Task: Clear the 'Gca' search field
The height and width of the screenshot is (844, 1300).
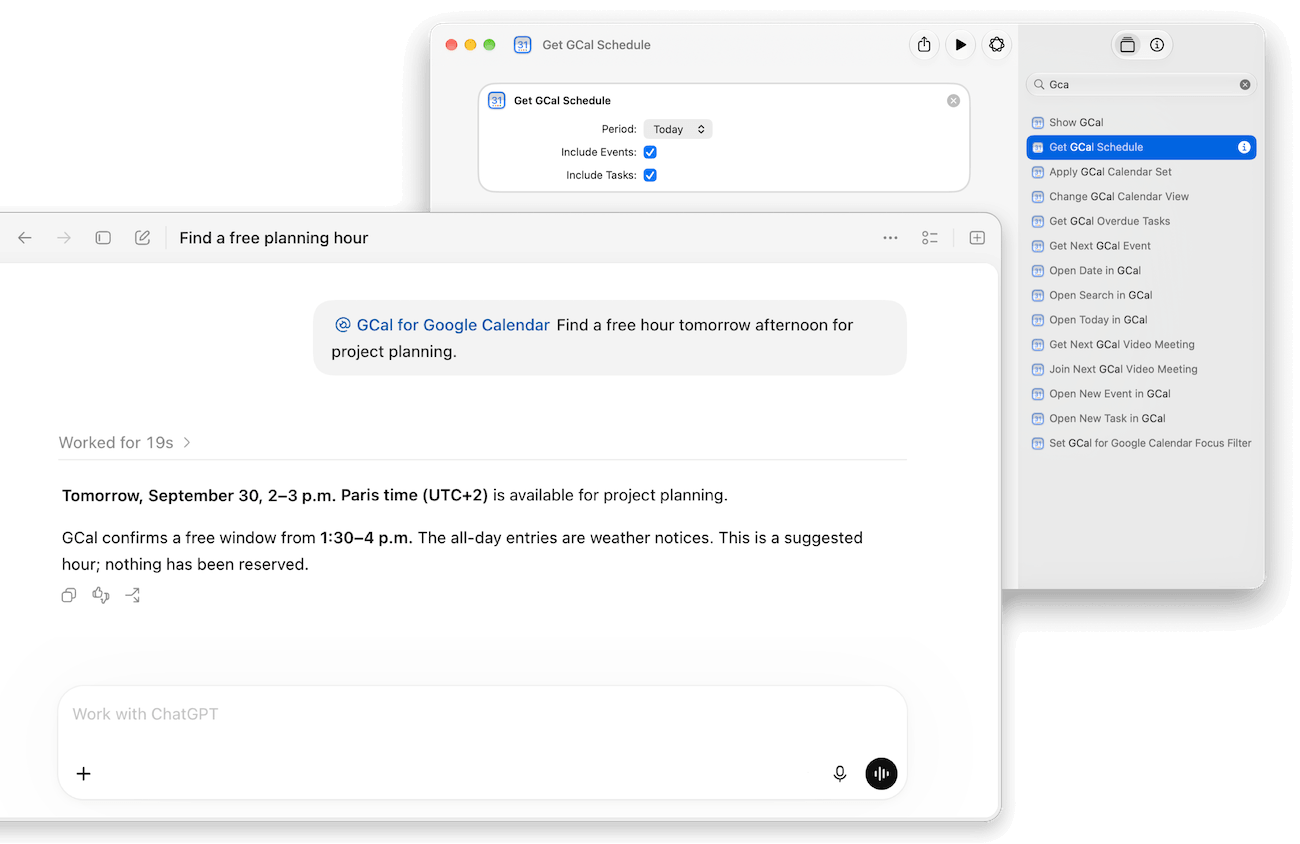Action: (x=1245, y=85)
